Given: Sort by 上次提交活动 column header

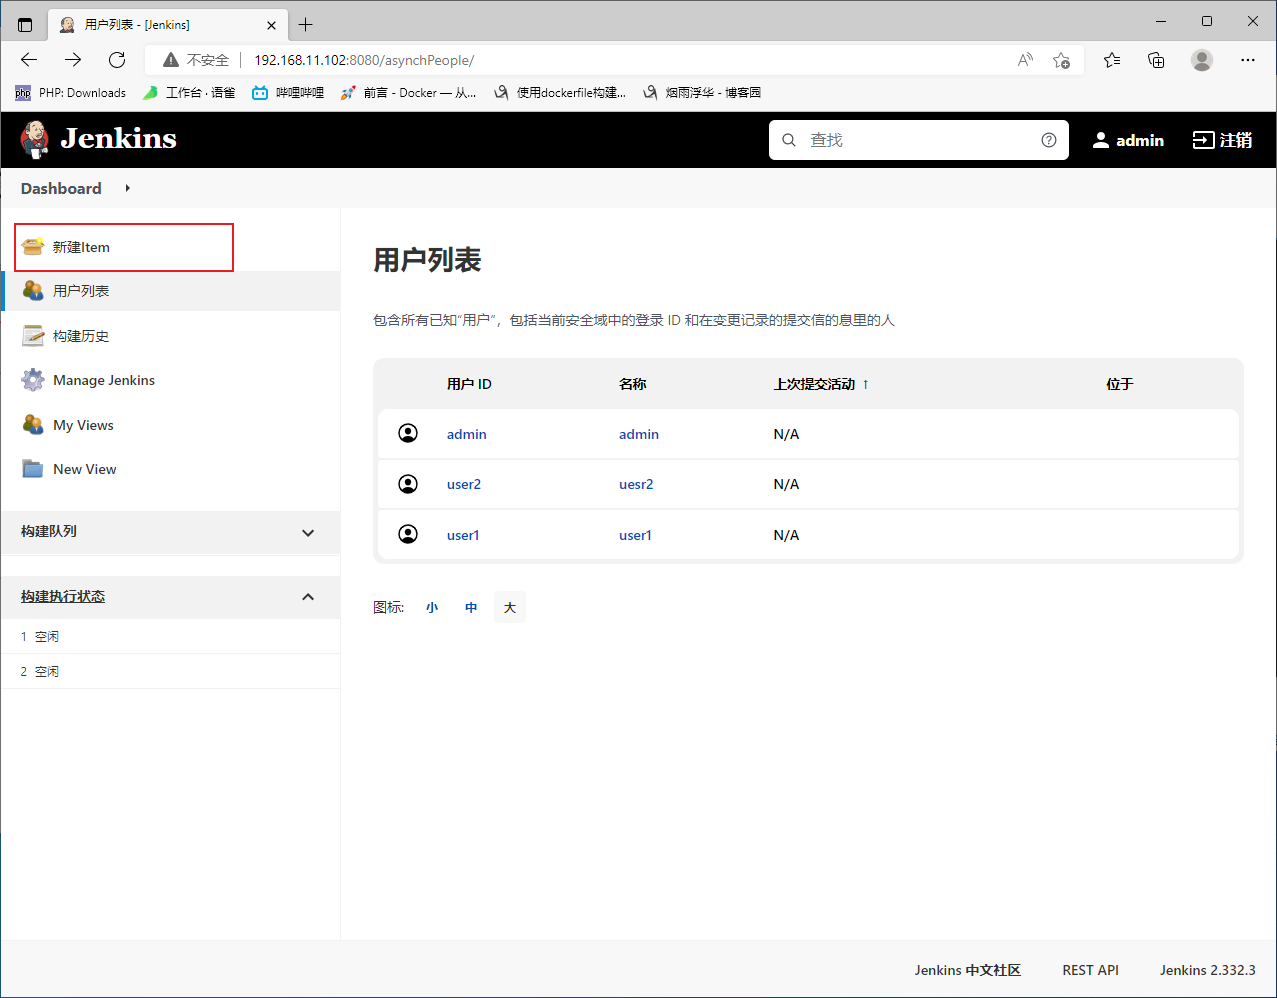Looking at the screenshot, I should (x=821, y=384).
